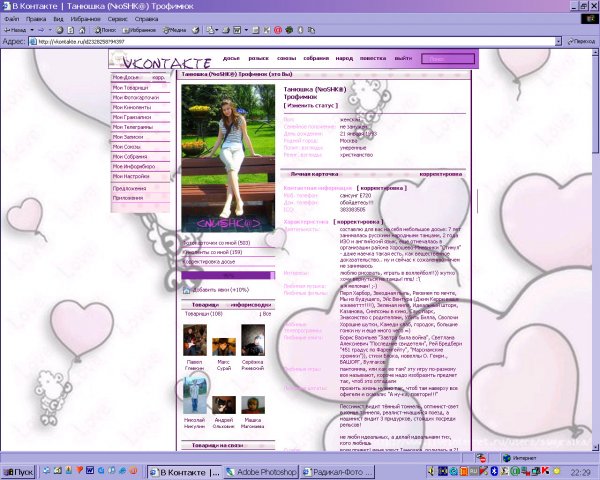Open the Media (Медиа) toolbar panel
Screen dimensions: 600x480
pos(174,30)
